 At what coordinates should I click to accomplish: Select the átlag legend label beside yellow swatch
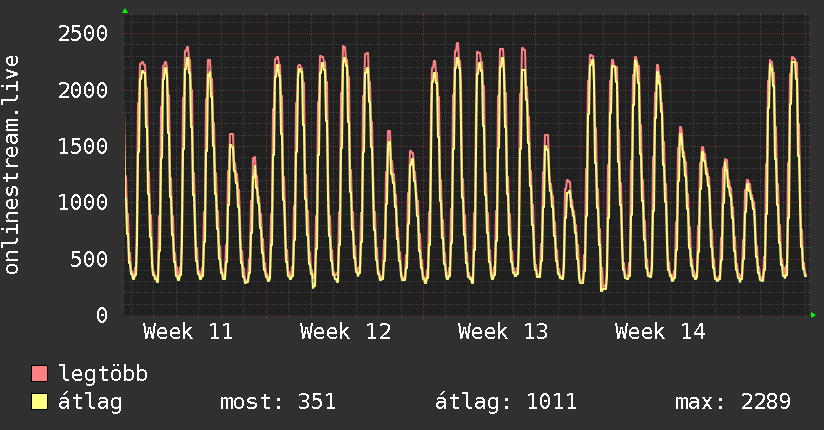90,402
